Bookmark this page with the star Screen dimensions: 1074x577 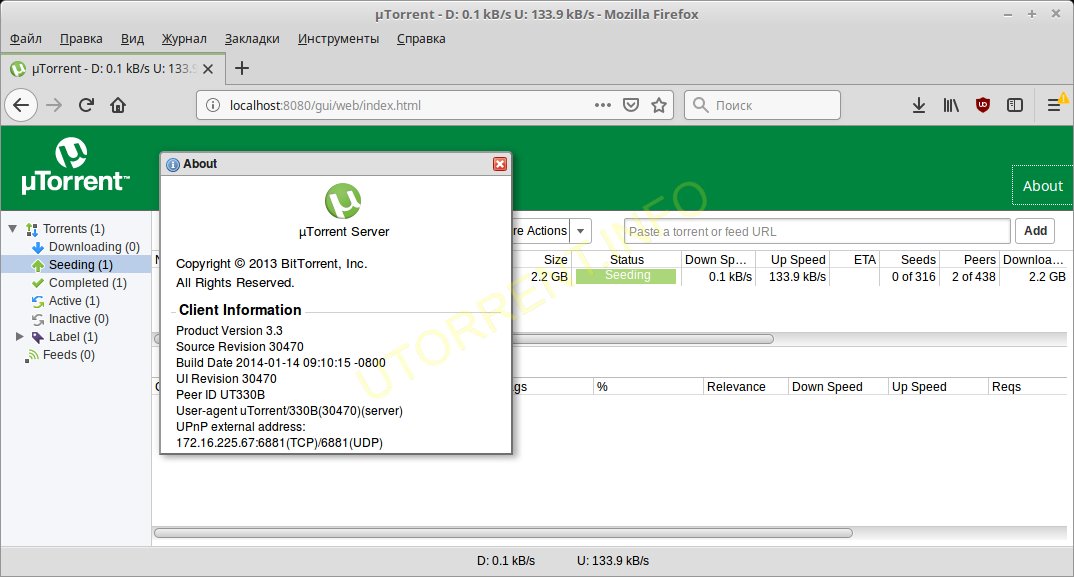click(659, 106)
